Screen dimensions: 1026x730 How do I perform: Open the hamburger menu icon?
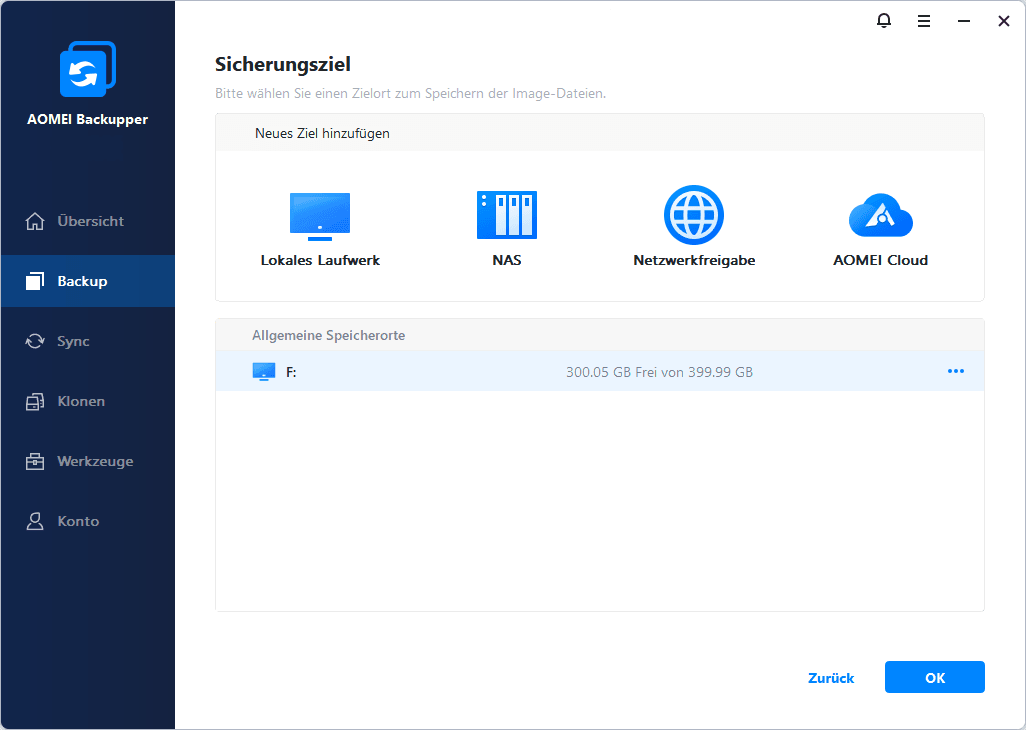pos(924,22)
